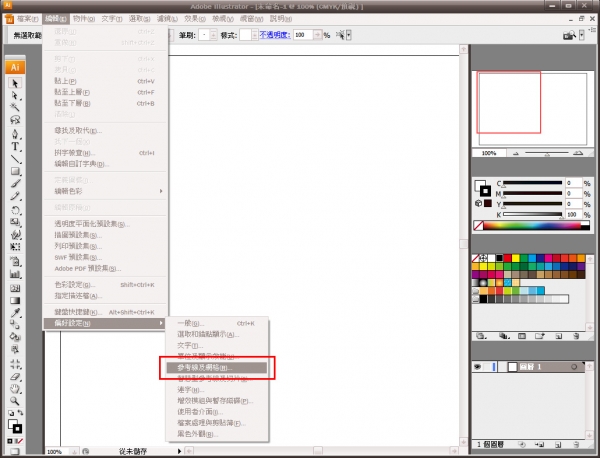Screen dimensions: 600x458
Task: Click the cyan K slider triangle
Action: 561,217
